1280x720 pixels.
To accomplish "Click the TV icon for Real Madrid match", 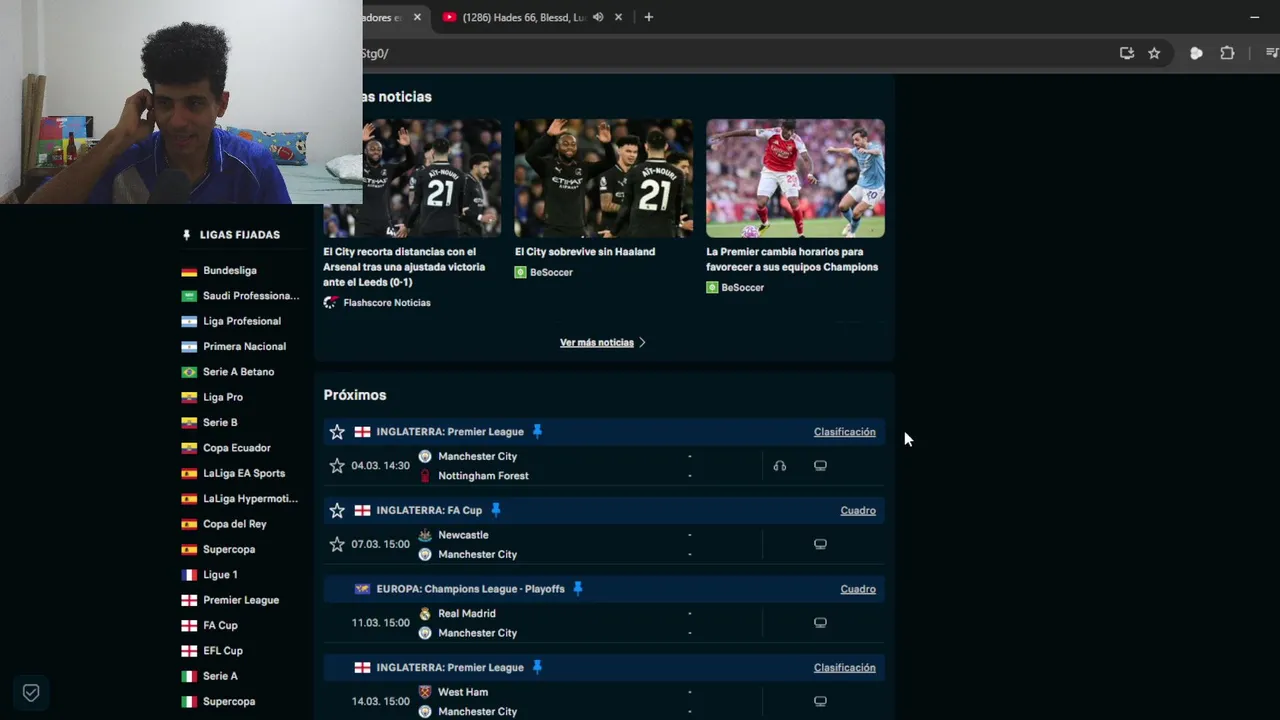I will [820, 622].
